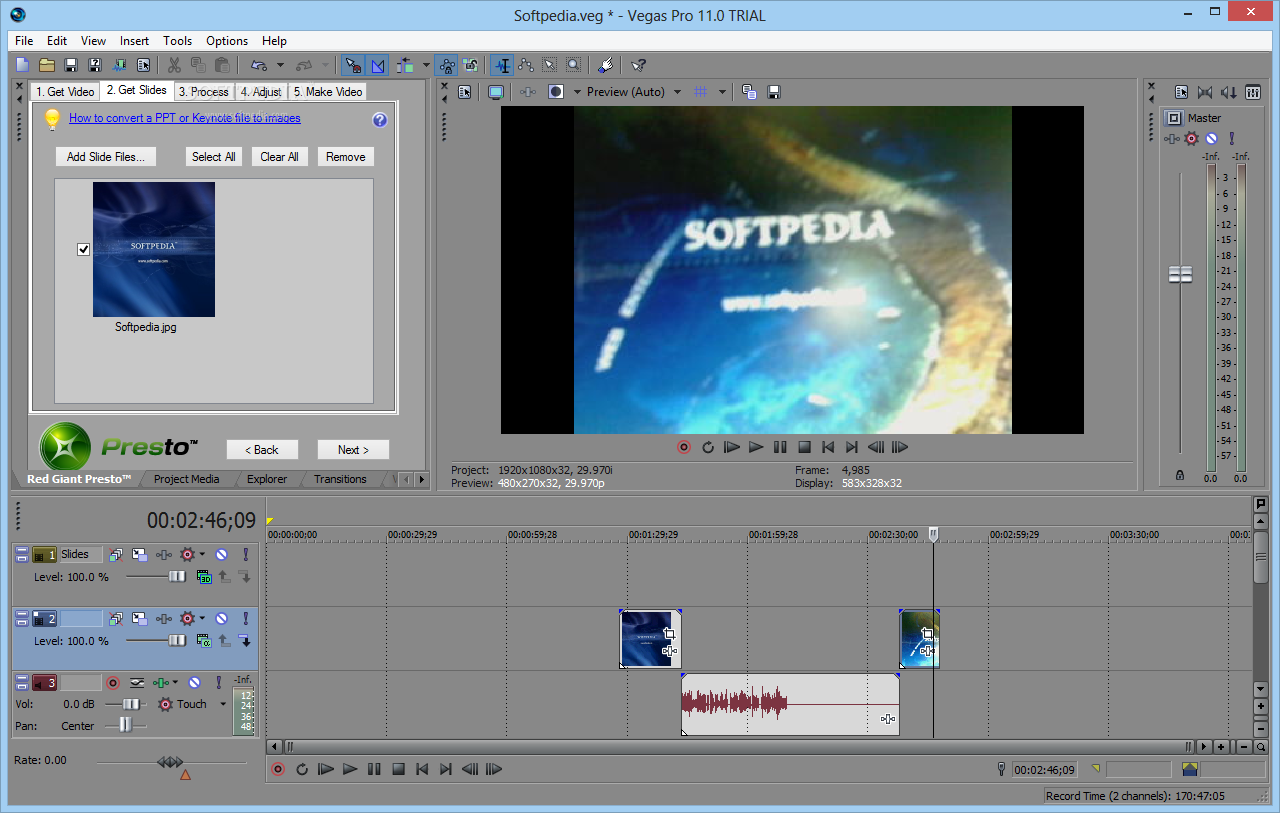The width and height of the screenshot is (1280, 813).
Task: Expand the preview quality dropdown next to Preview (Auto)
Action: coord(677,92)
